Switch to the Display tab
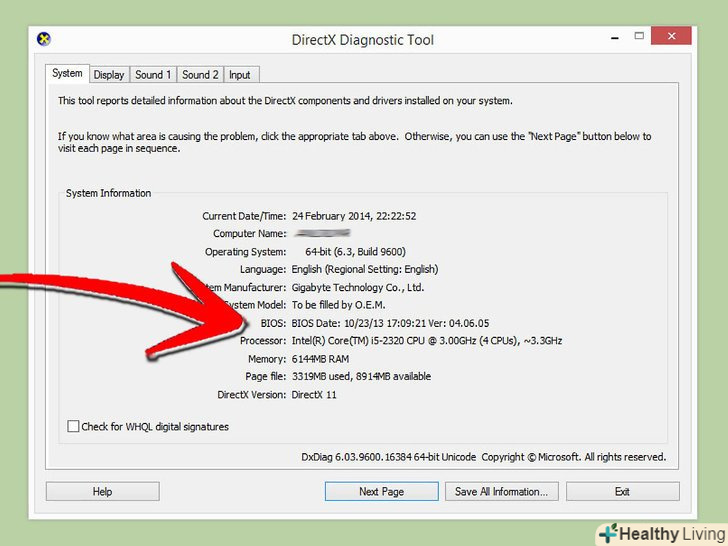 click(x=109, y=75)
